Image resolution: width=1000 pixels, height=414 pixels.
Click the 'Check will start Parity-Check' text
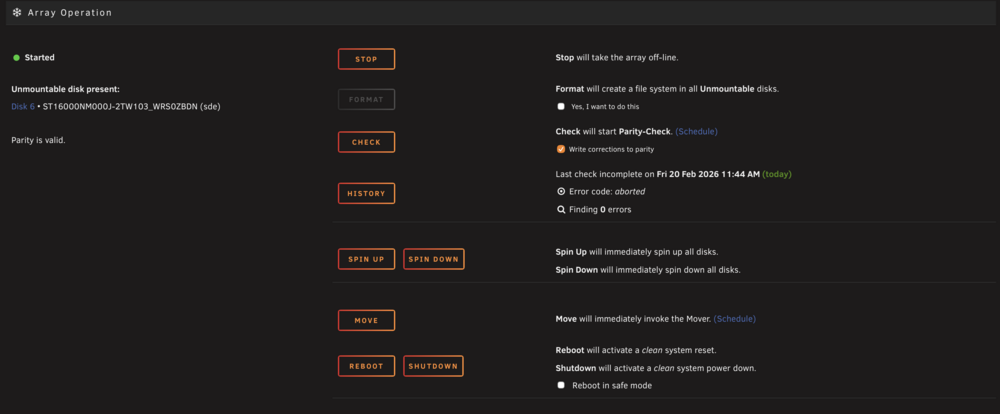pos(614,131)
